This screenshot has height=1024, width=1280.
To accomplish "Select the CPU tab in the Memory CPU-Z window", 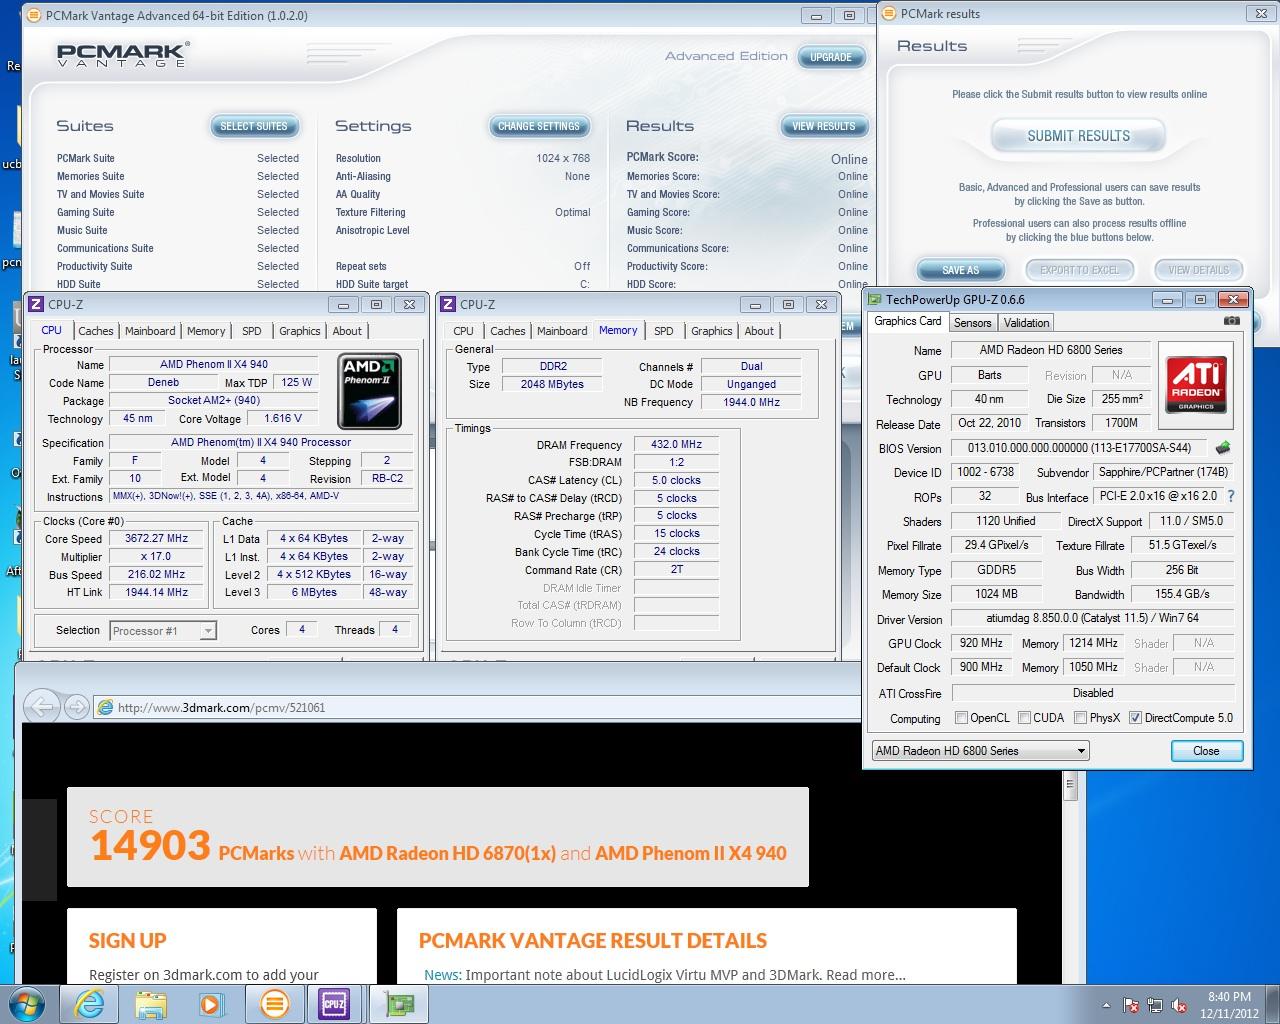I will point(463,331).
